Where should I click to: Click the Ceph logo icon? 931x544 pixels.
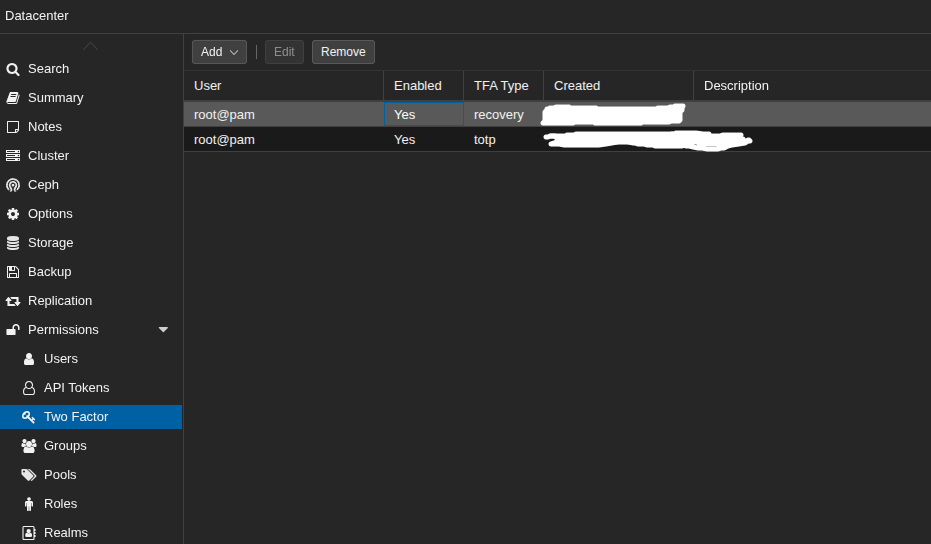[12, 185]
